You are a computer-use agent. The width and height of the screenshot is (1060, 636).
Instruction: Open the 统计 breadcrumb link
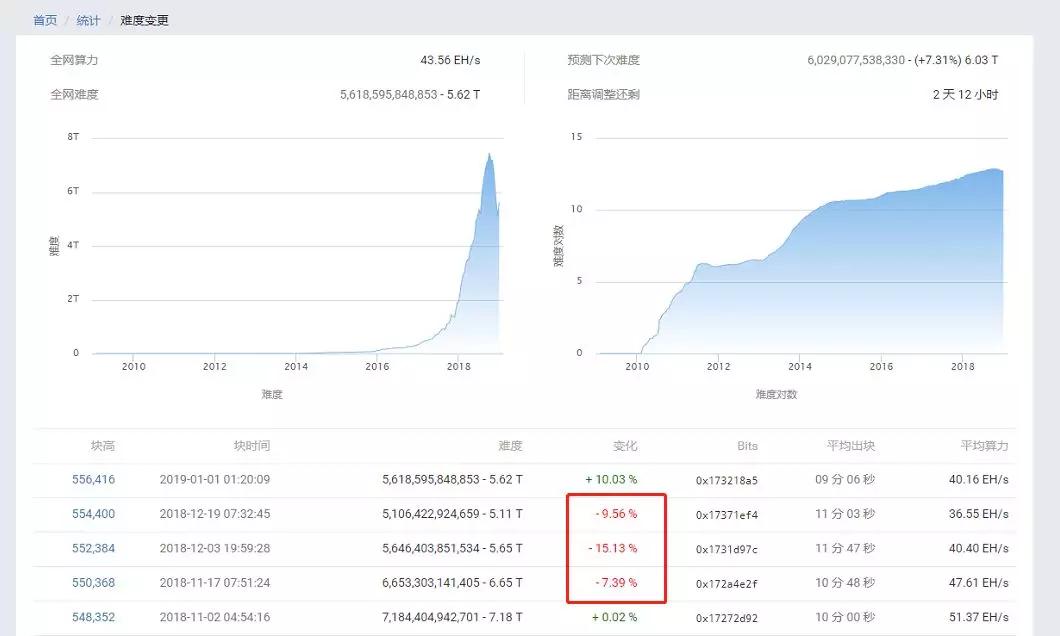click(88, 20)
